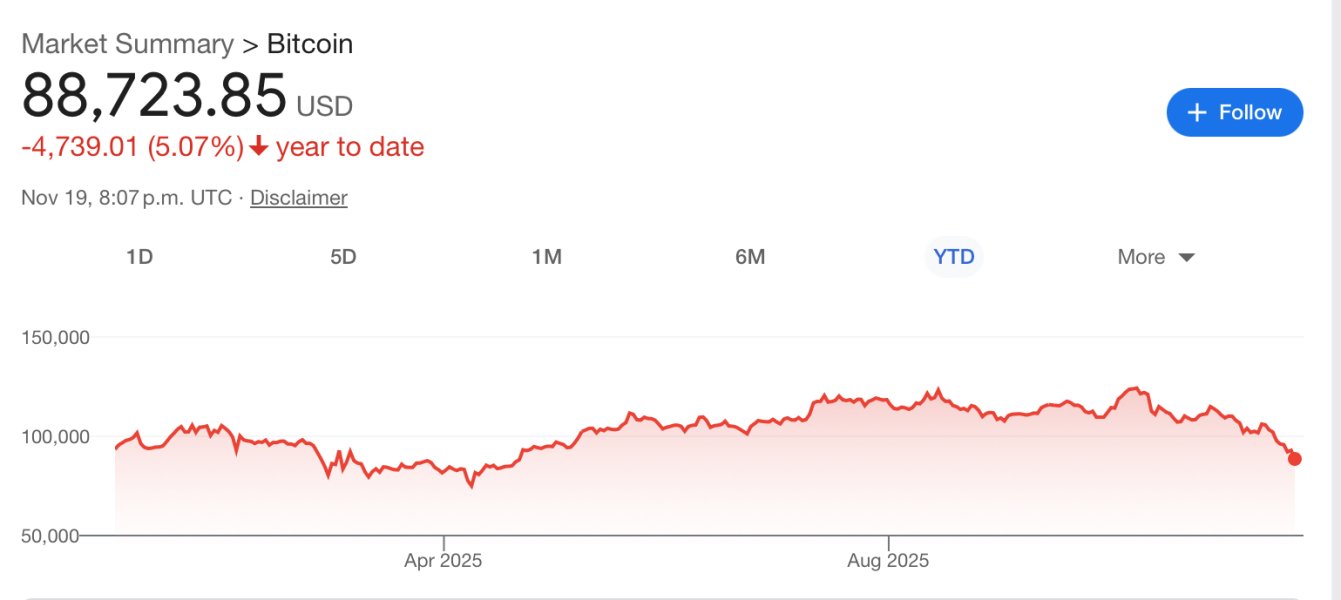Choose the 6M time range
1341x600 pixels.
(750, 257)
